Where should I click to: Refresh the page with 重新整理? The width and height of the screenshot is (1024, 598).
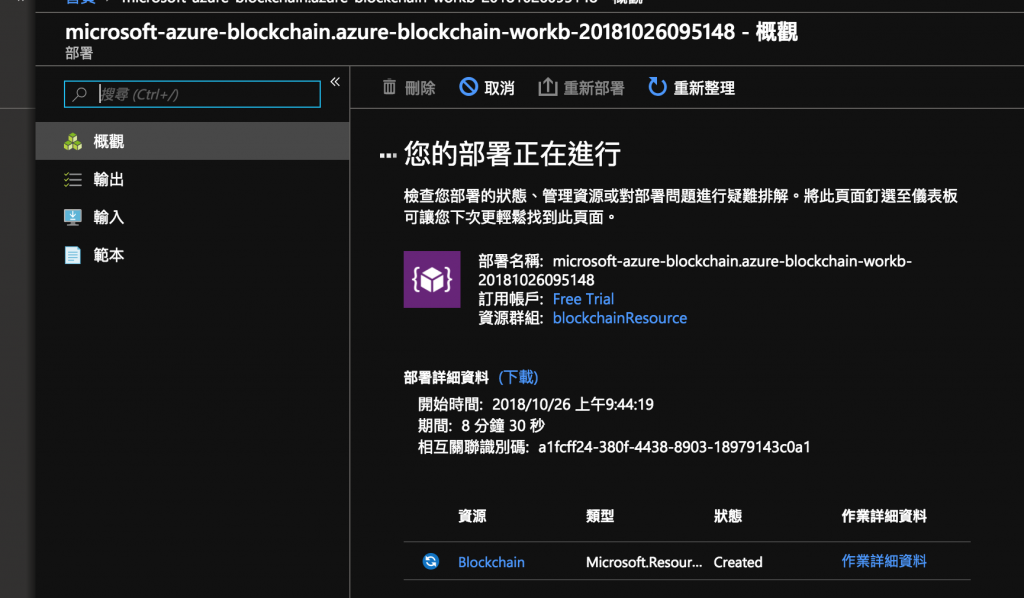coord(704,88)
